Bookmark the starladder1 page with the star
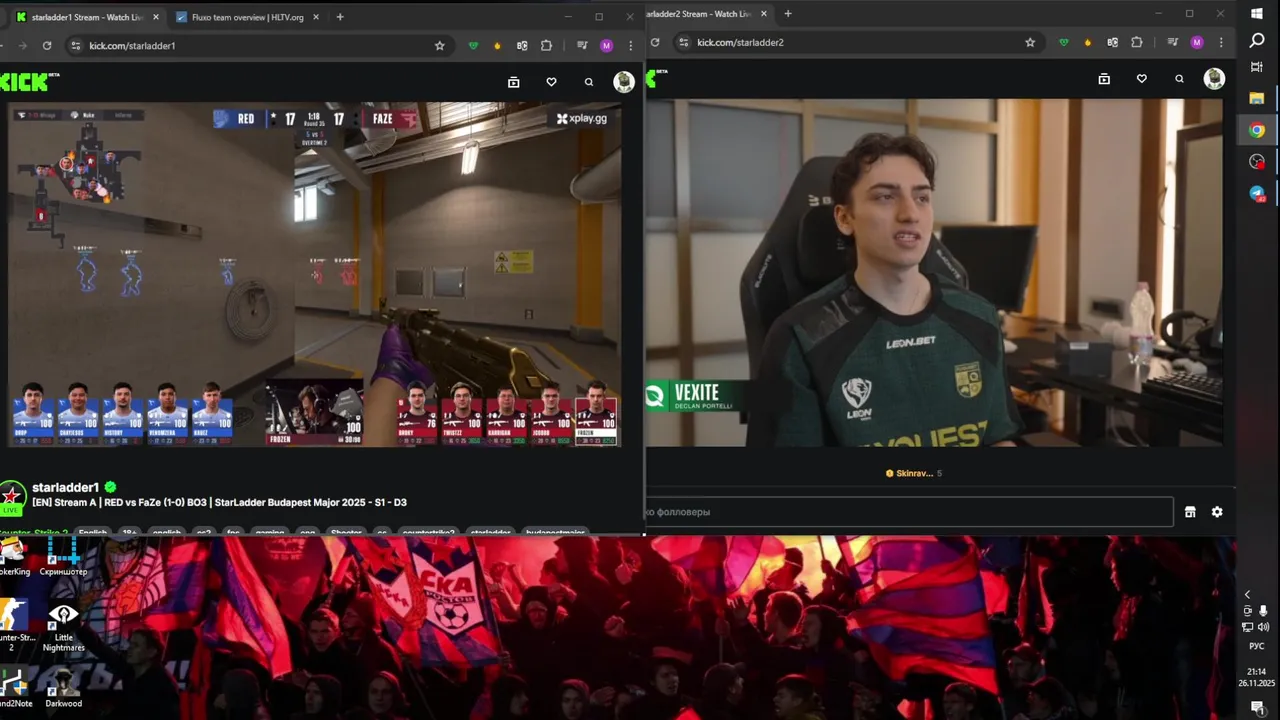This screenshot has height=720, width=1280. 439,45
